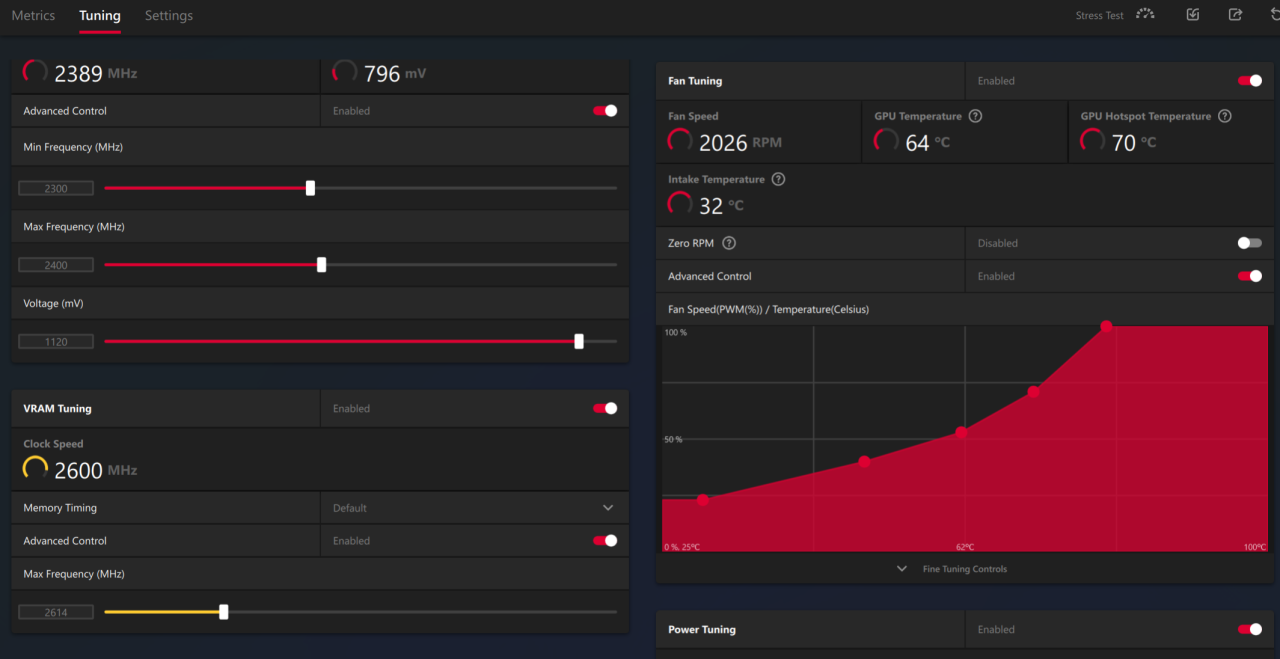Click the Stress Test label
The image size is (1280, 659).
point(1099,16)
